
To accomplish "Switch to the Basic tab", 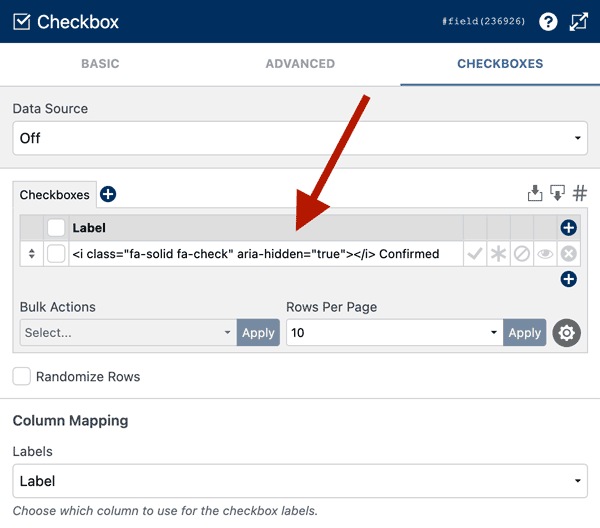I will click(x=100, y=64).
